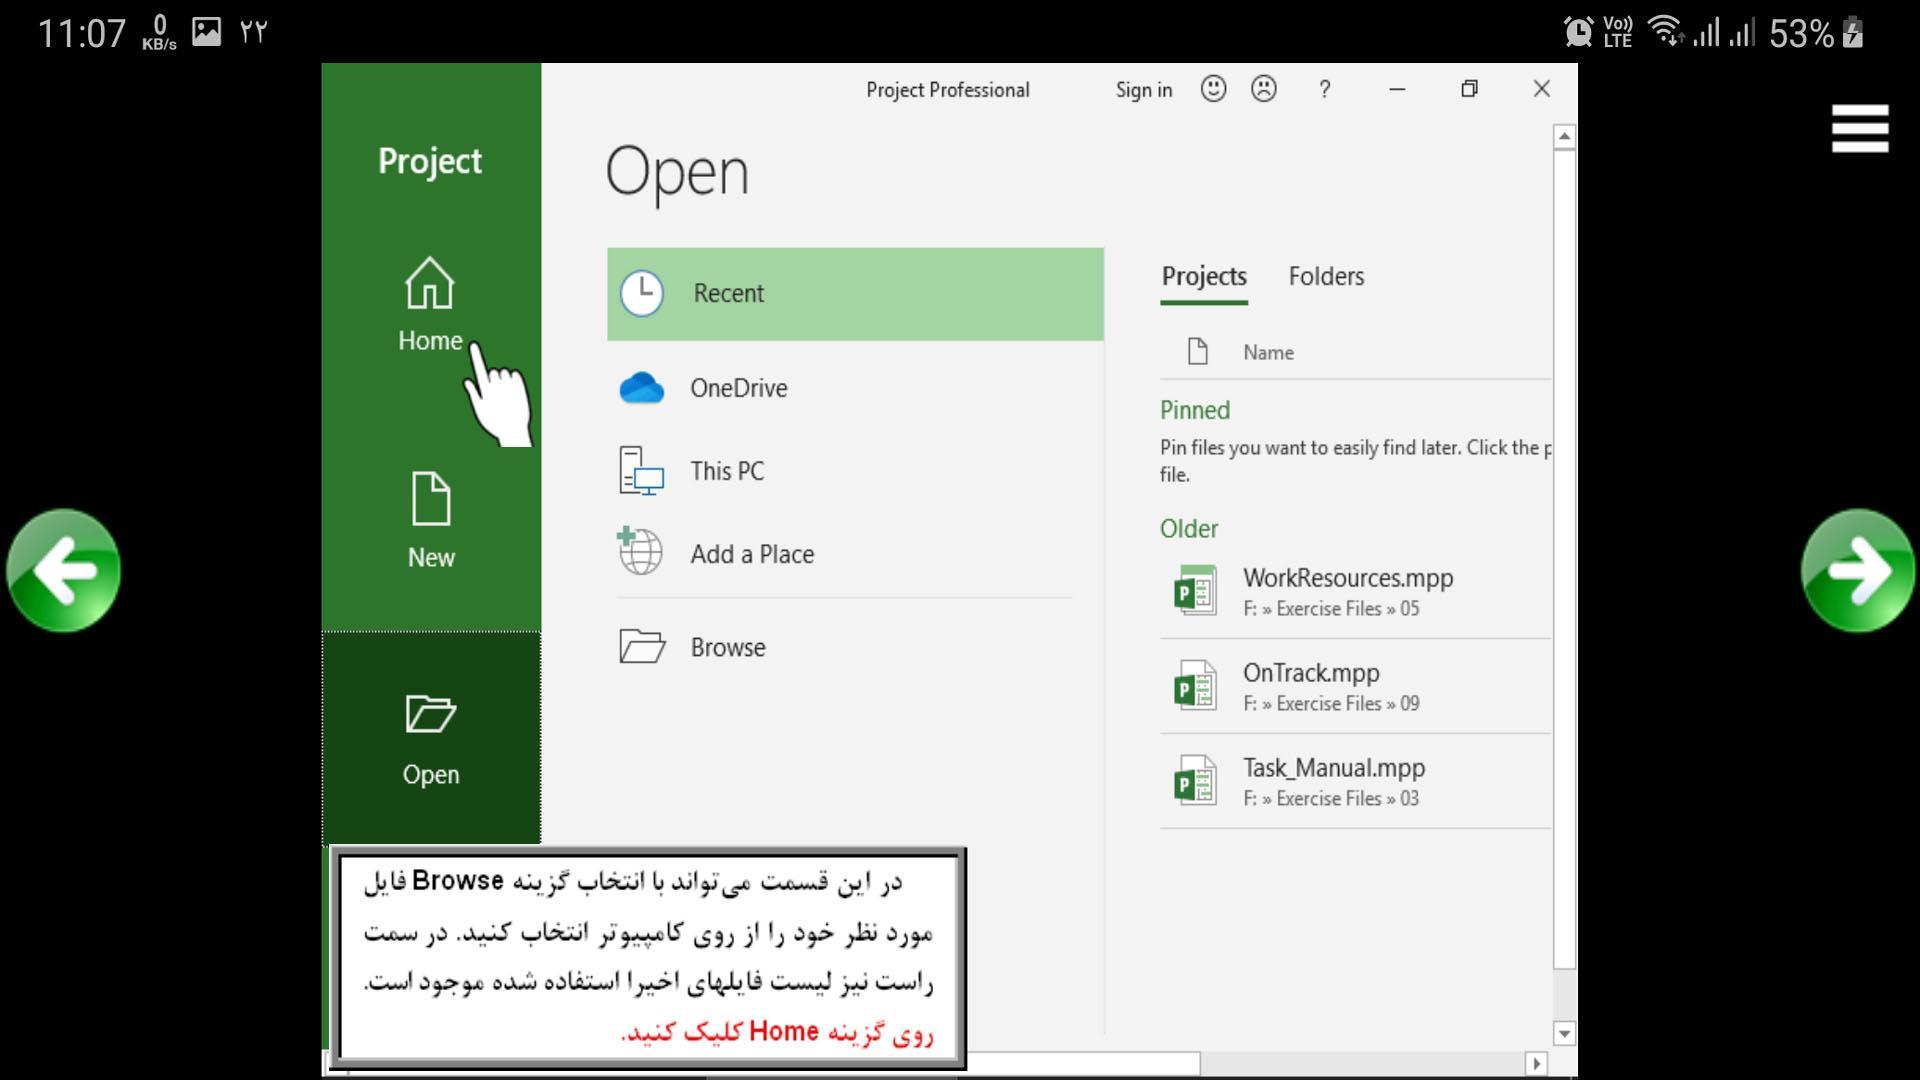
Task: Tap the 53% battery percentage text
Action: [x=1801, y=33]
